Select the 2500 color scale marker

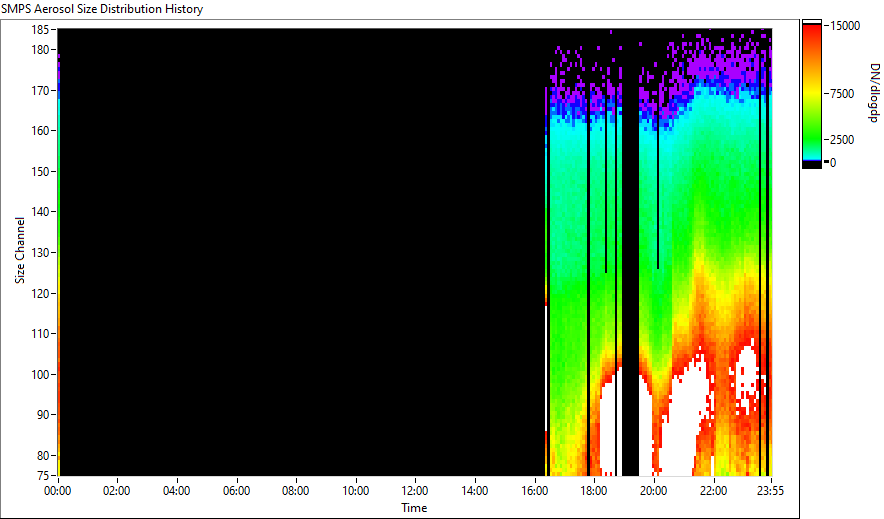842,140
